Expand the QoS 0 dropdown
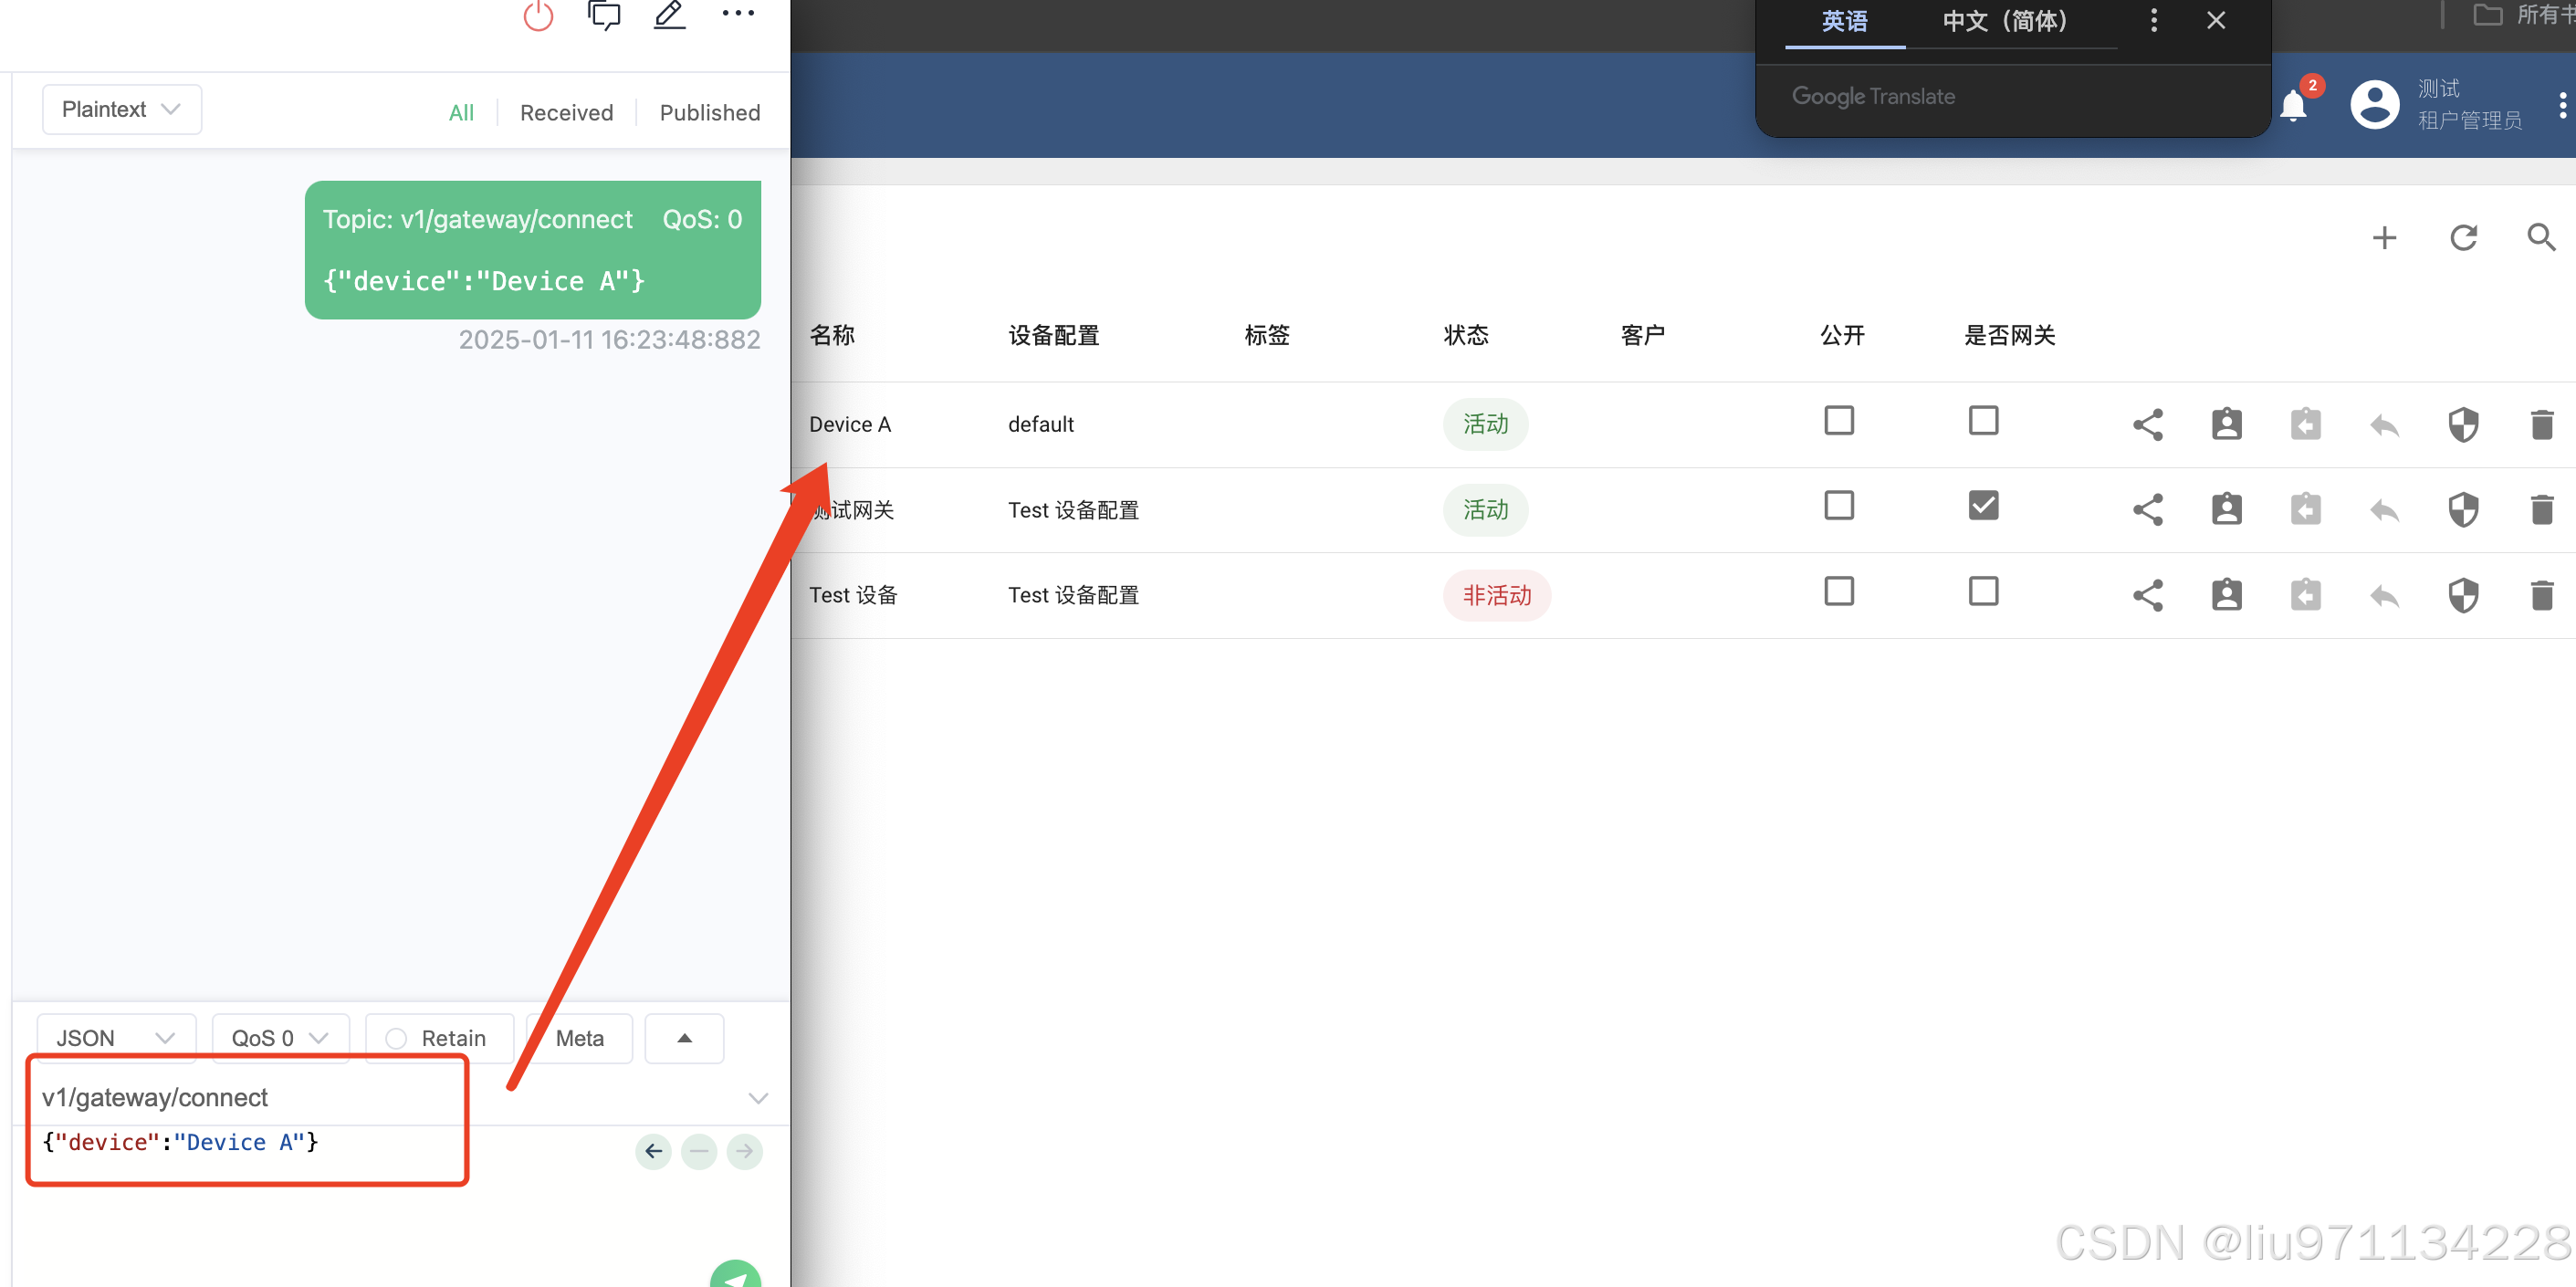2576x1287 pixels. point(279,1039)
